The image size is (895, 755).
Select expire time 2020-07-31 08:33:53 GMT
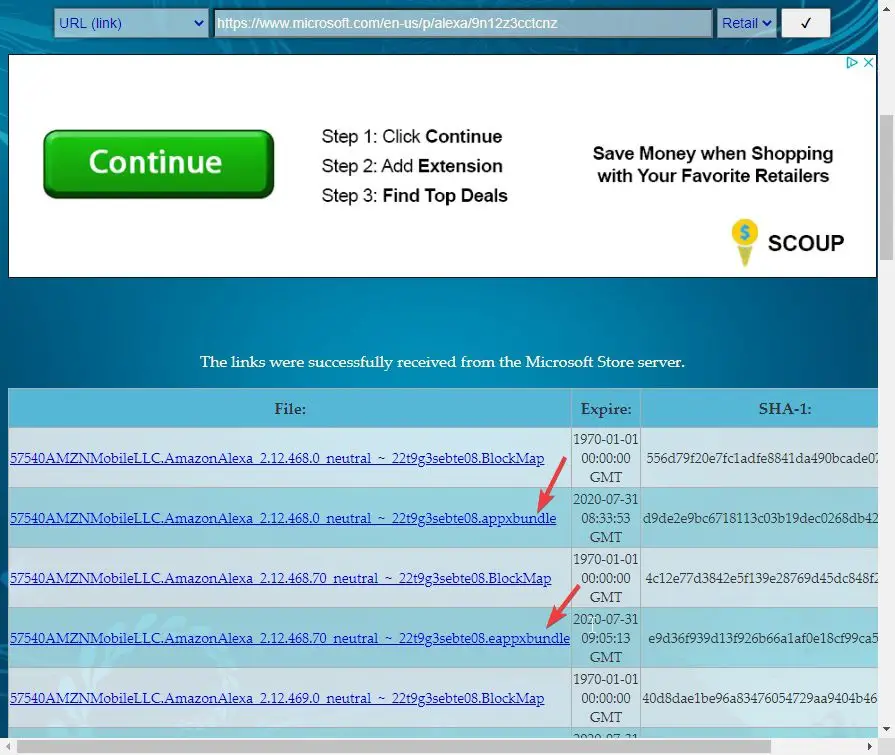click(606, 518)
